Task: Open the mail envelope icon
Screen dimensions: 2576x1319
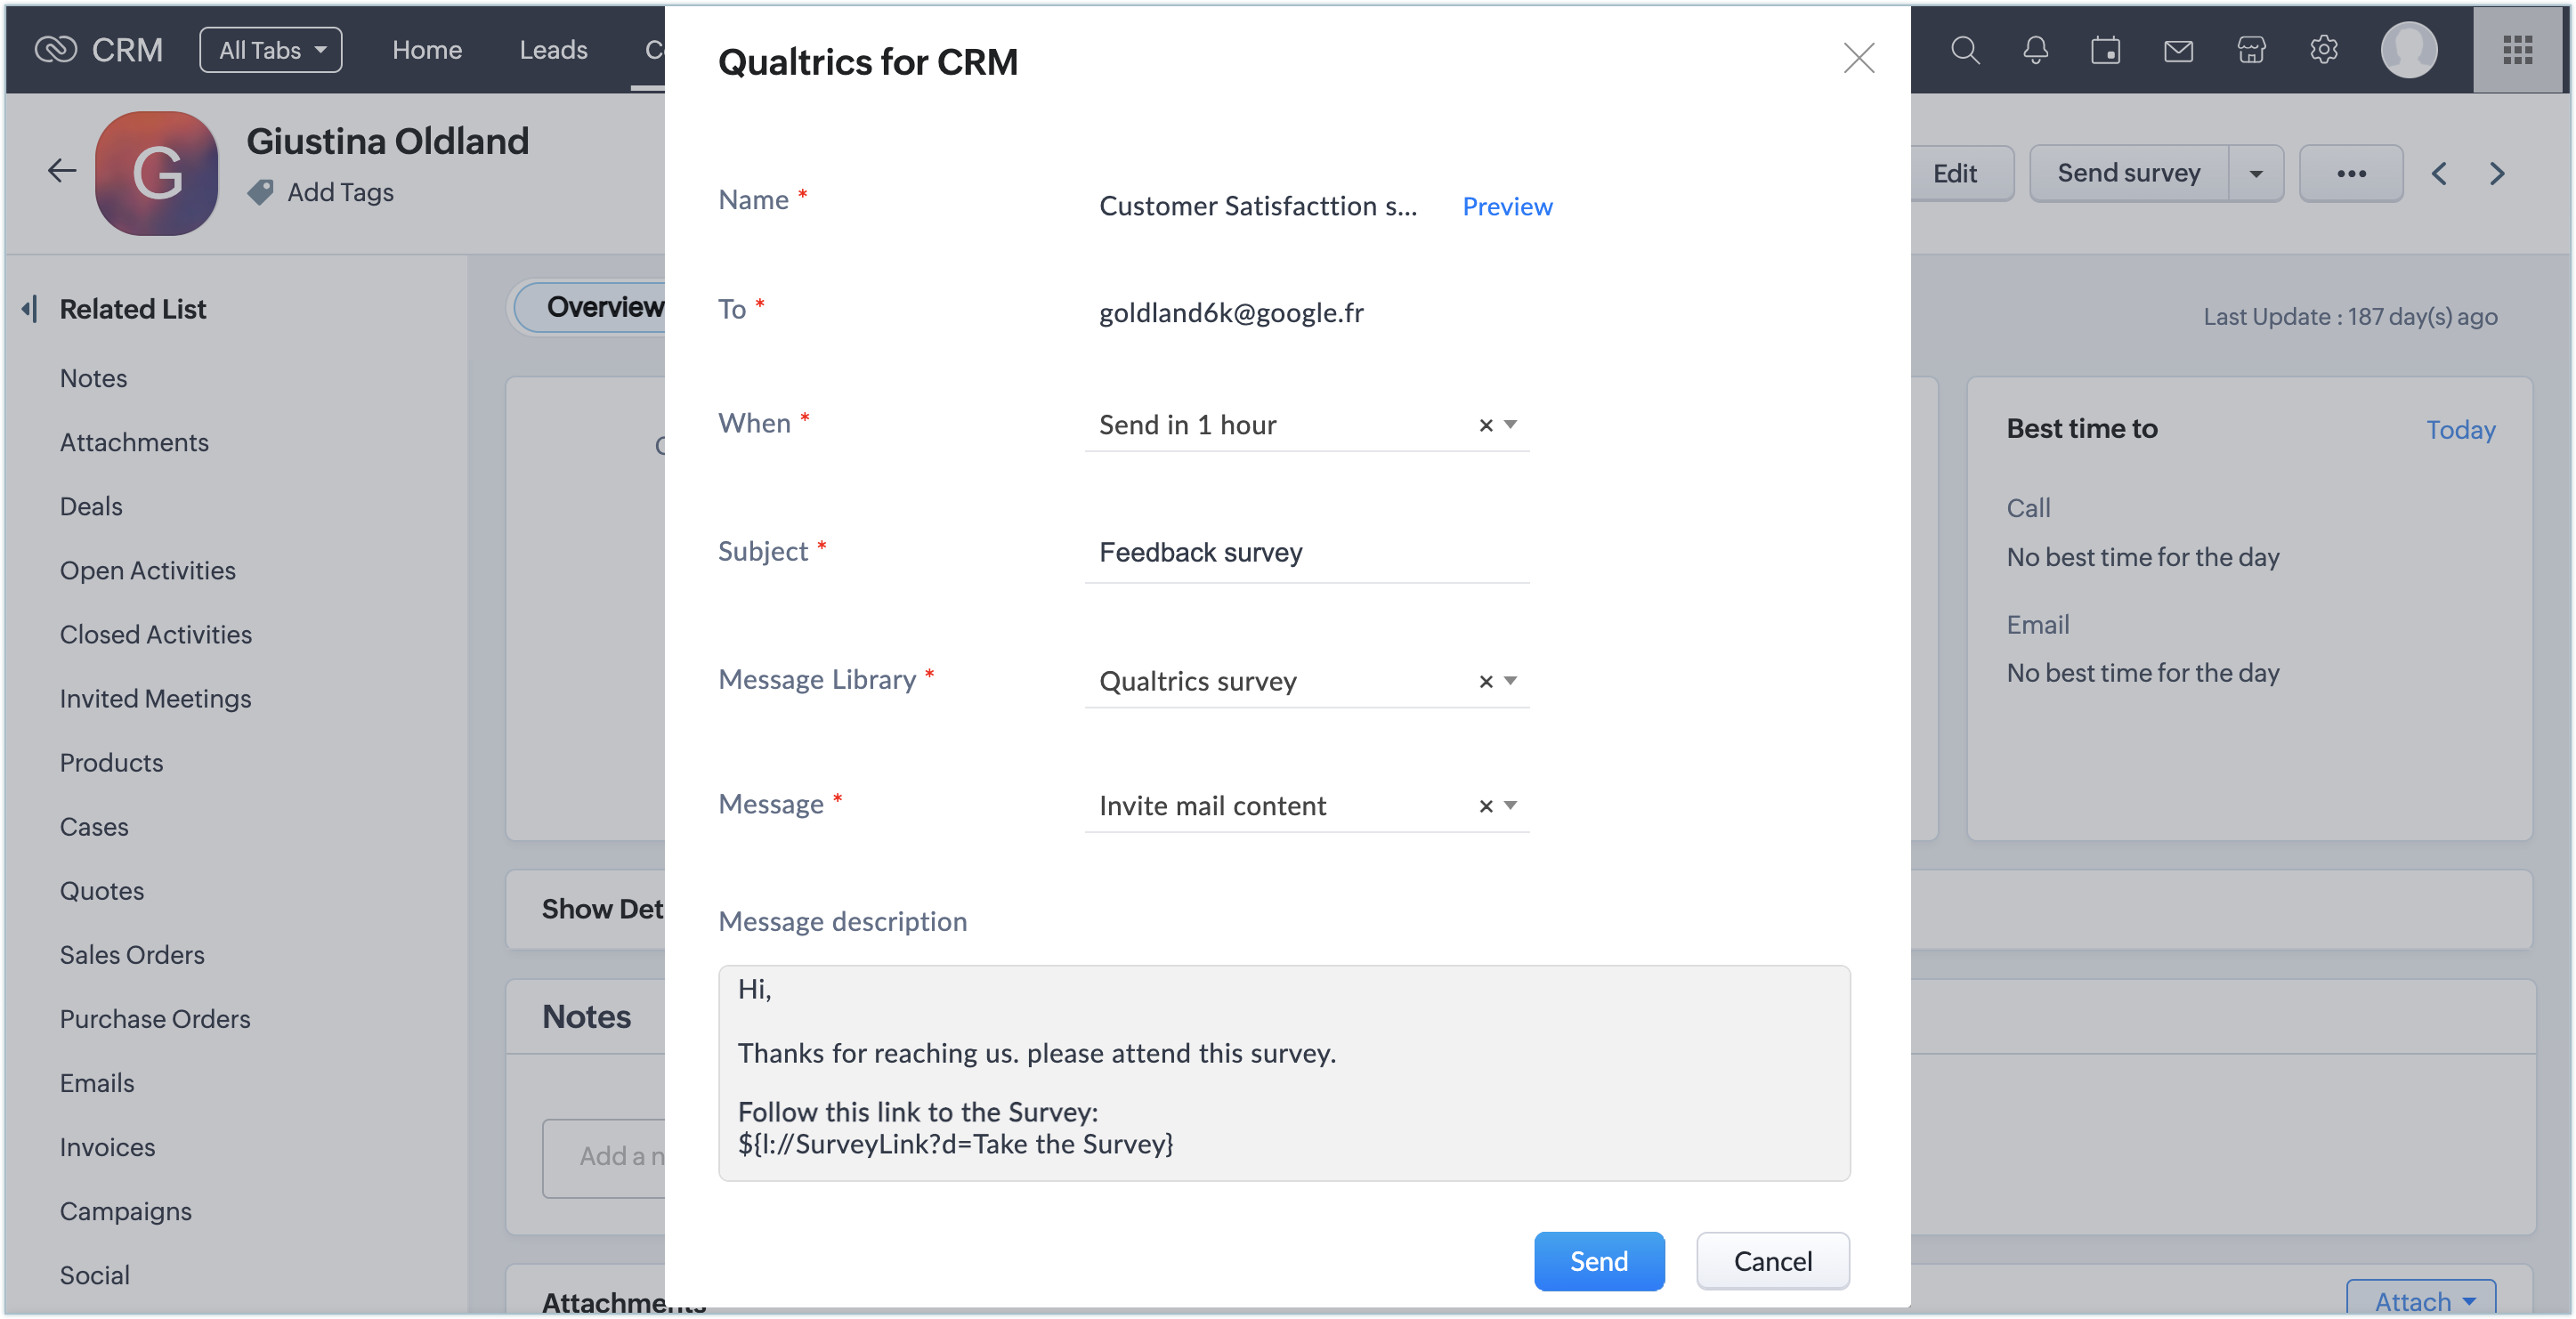Action: click(x=2178, y=50)
